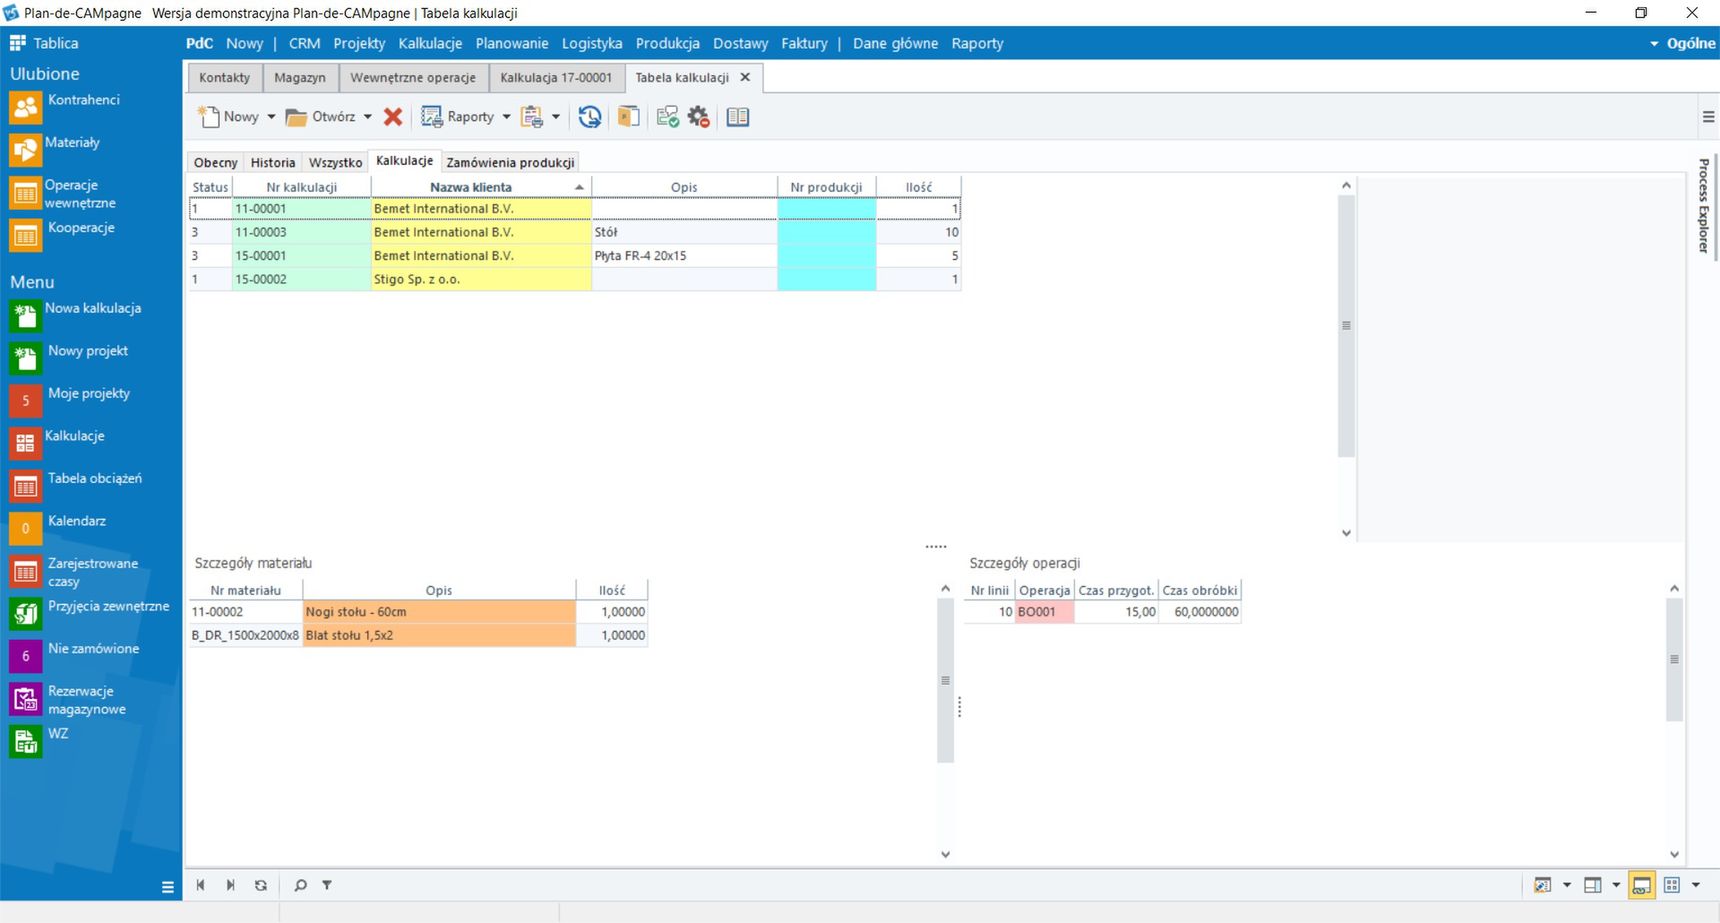1720x923 pixels.
Task: Open Kontrahenci from the Ulubione sidebar
Action: pos(65,106)
